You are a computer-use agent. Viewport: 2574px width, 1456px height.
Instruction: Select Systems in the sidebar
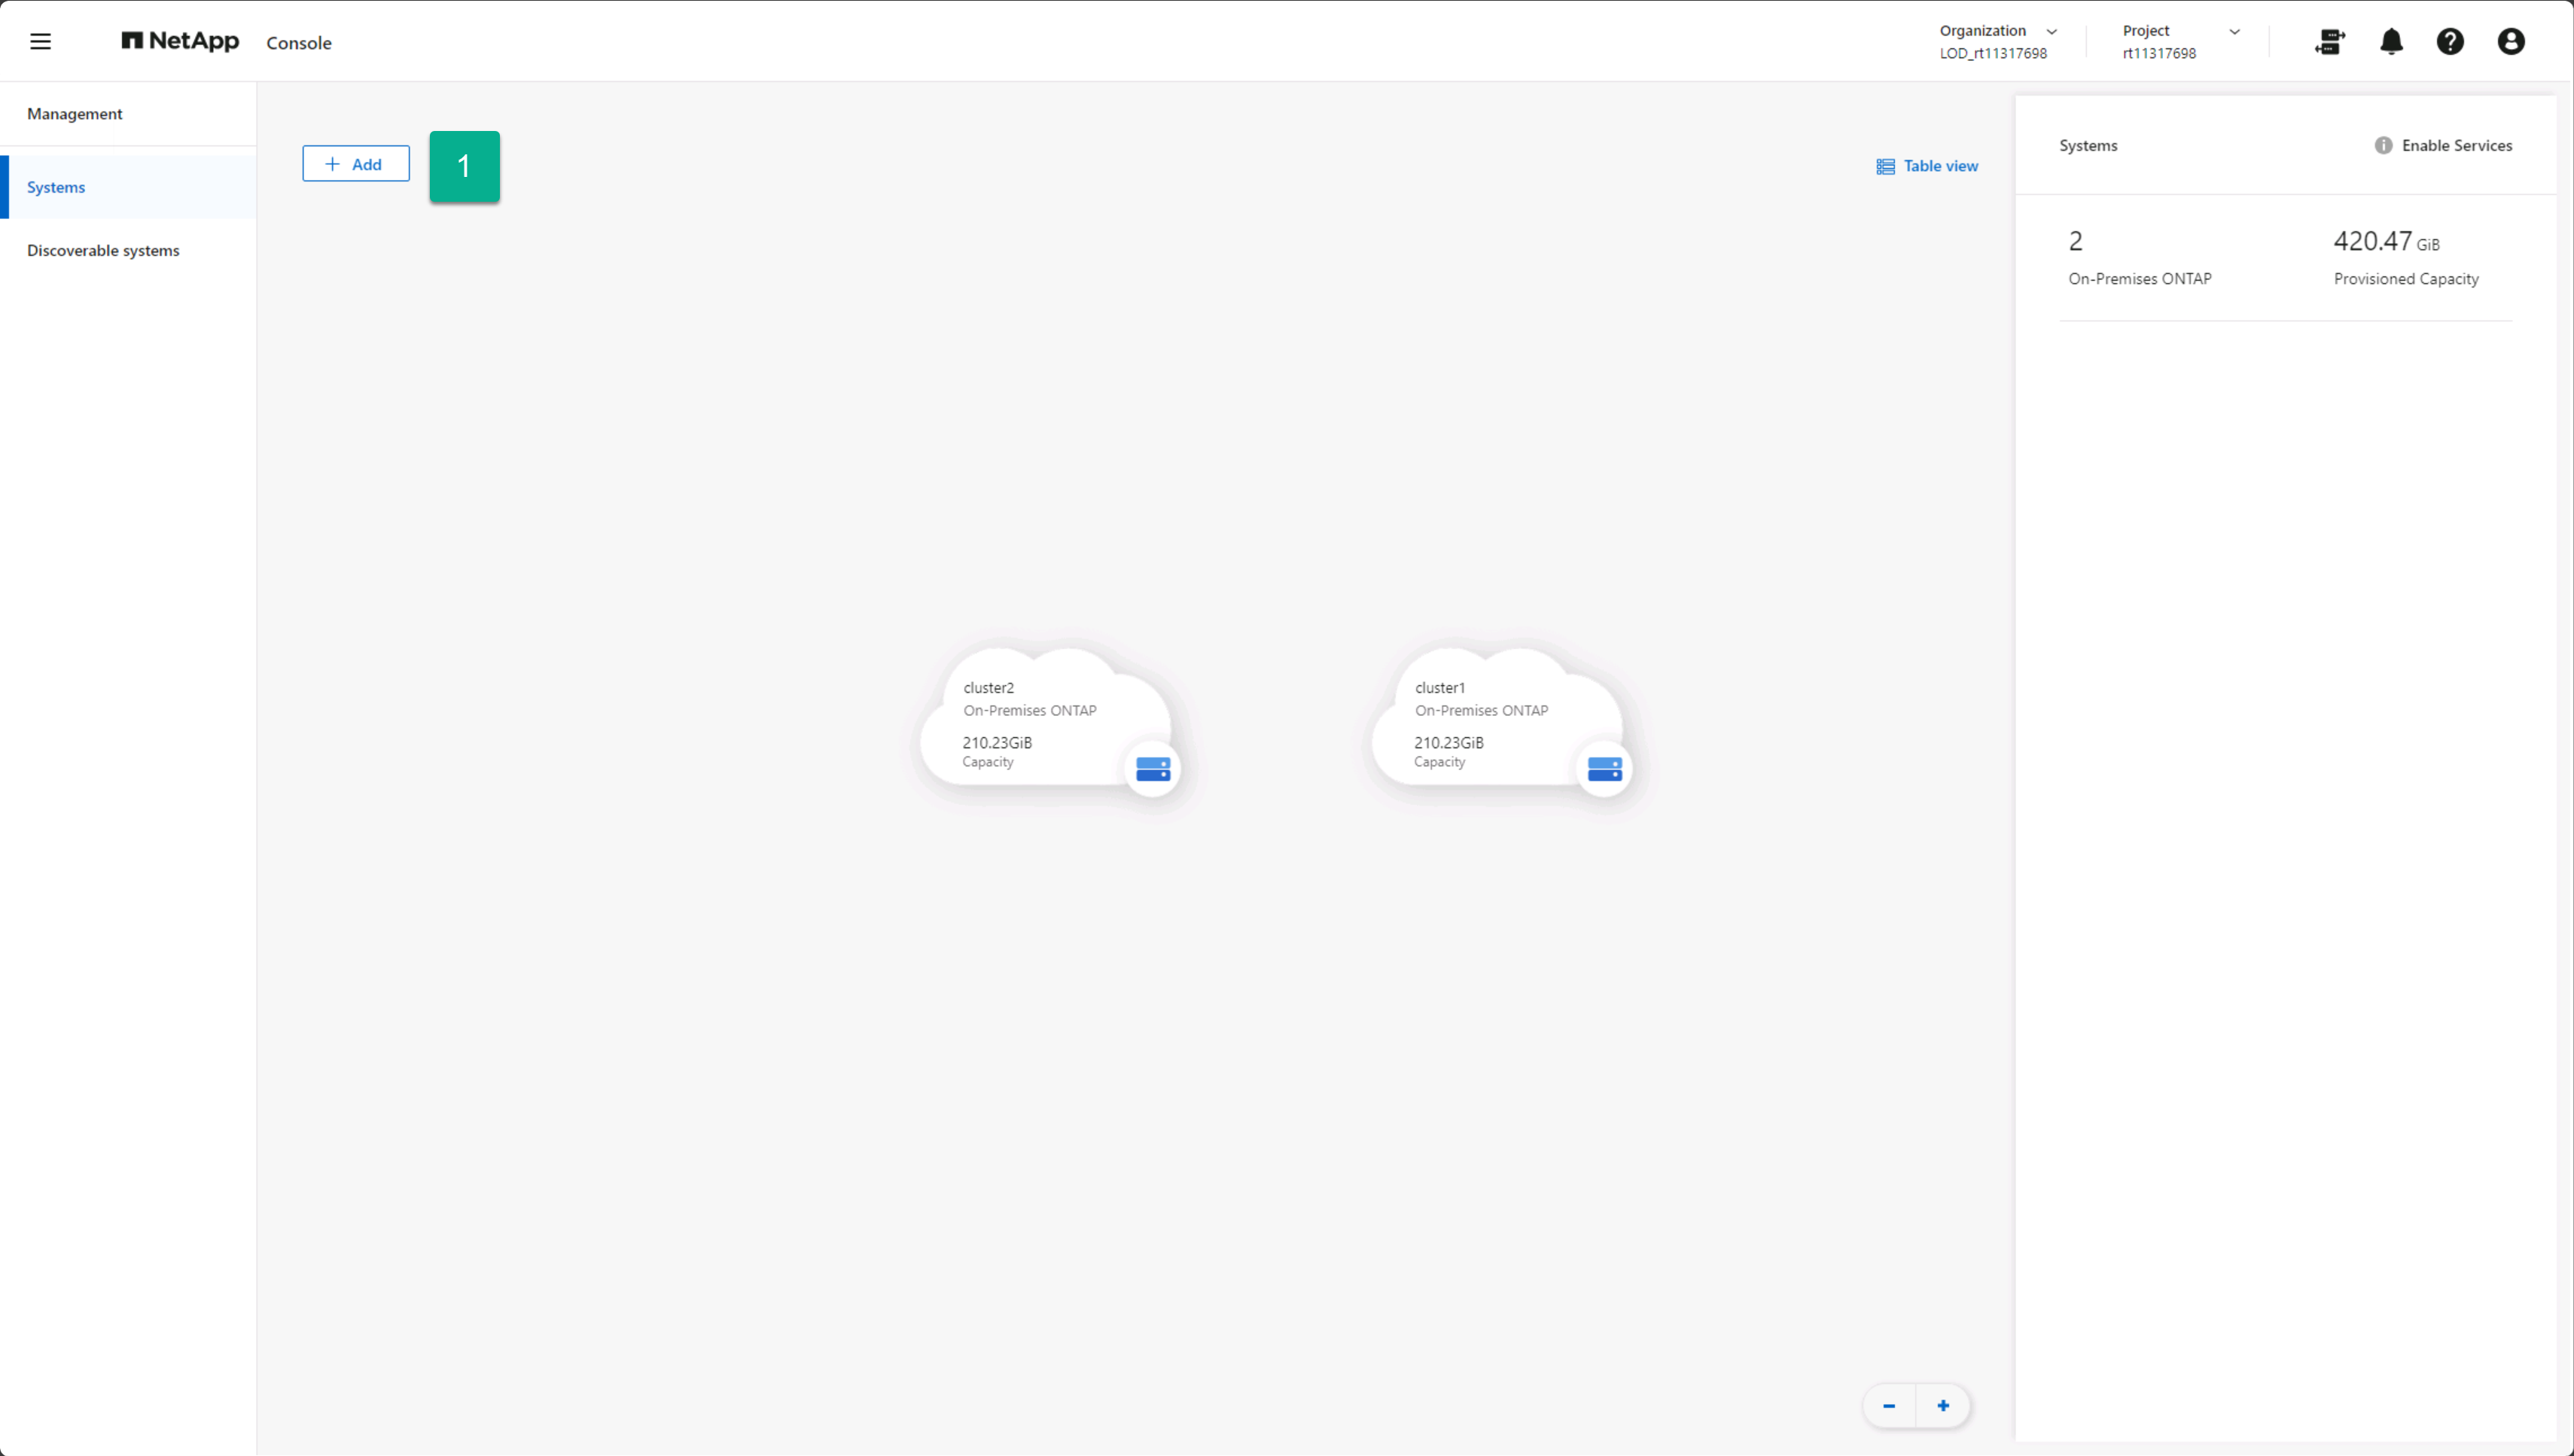[x=56, y=187]
